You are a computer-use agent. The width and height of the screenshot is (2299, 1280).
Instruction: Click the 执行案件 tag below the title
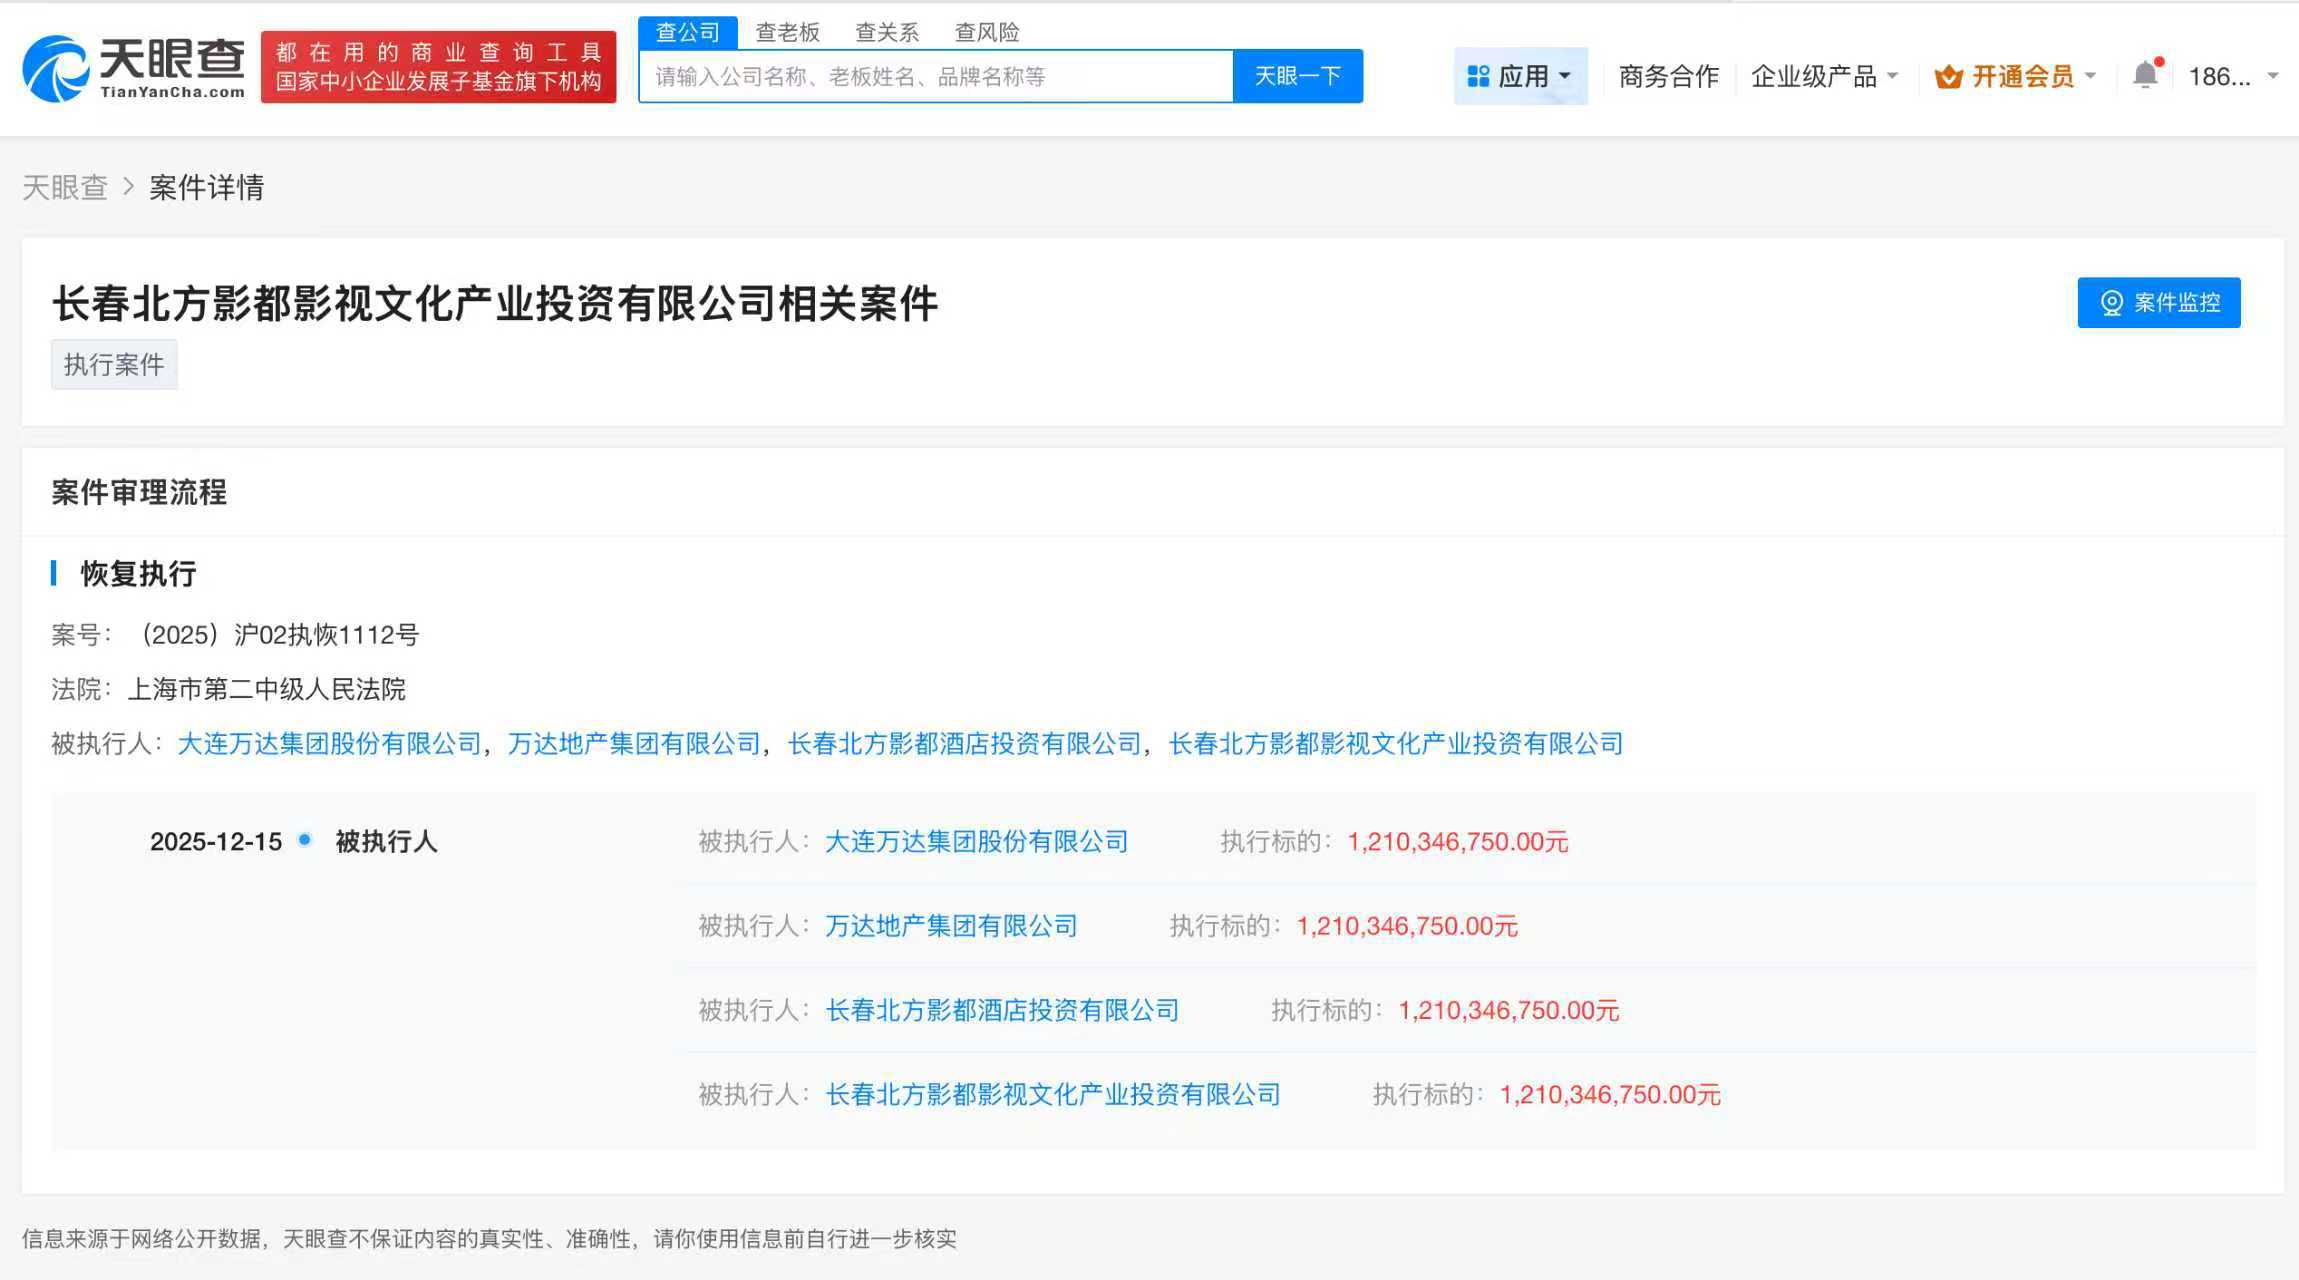coord(114,364)
